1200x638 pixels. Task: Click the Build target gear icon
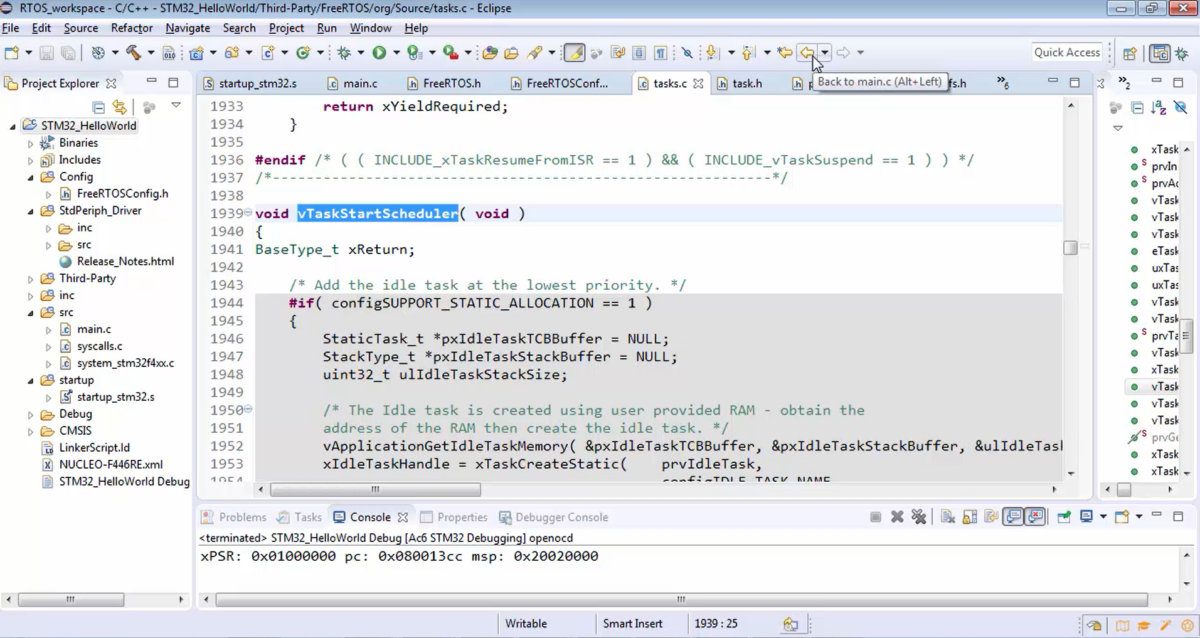[98, 53]
